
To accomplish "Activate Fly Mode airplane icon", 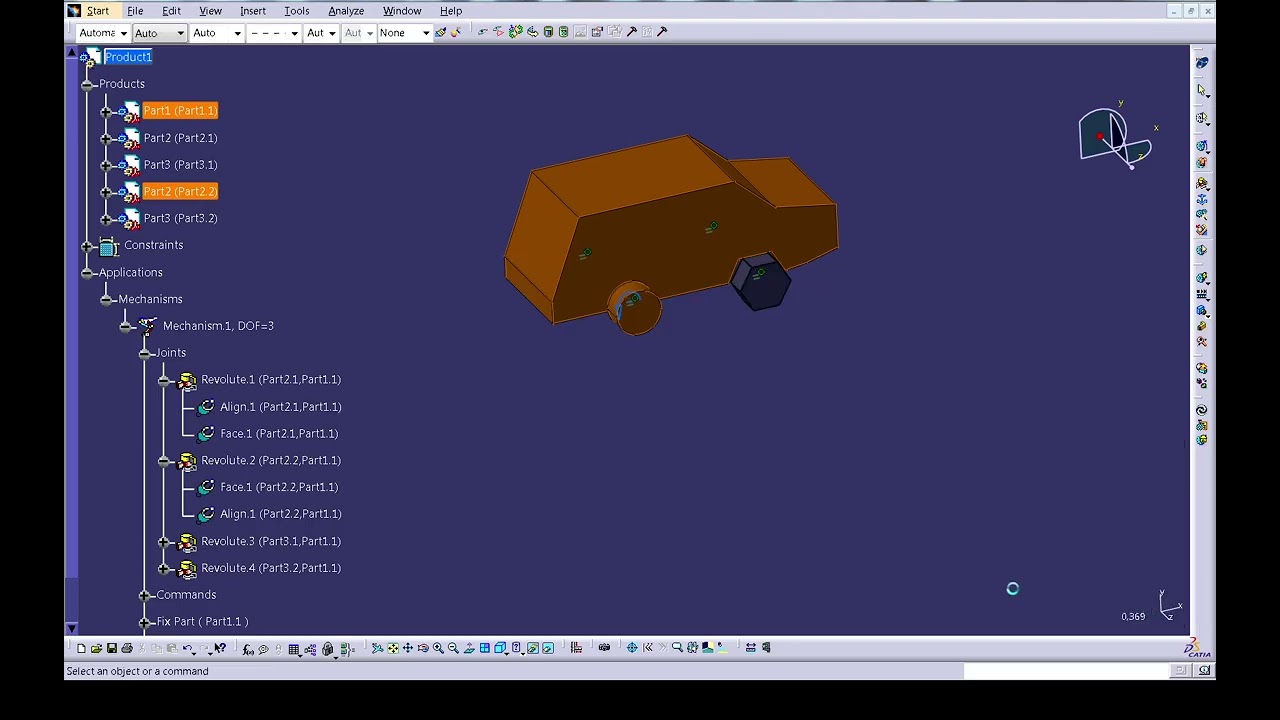I will [x=377, y=648].
